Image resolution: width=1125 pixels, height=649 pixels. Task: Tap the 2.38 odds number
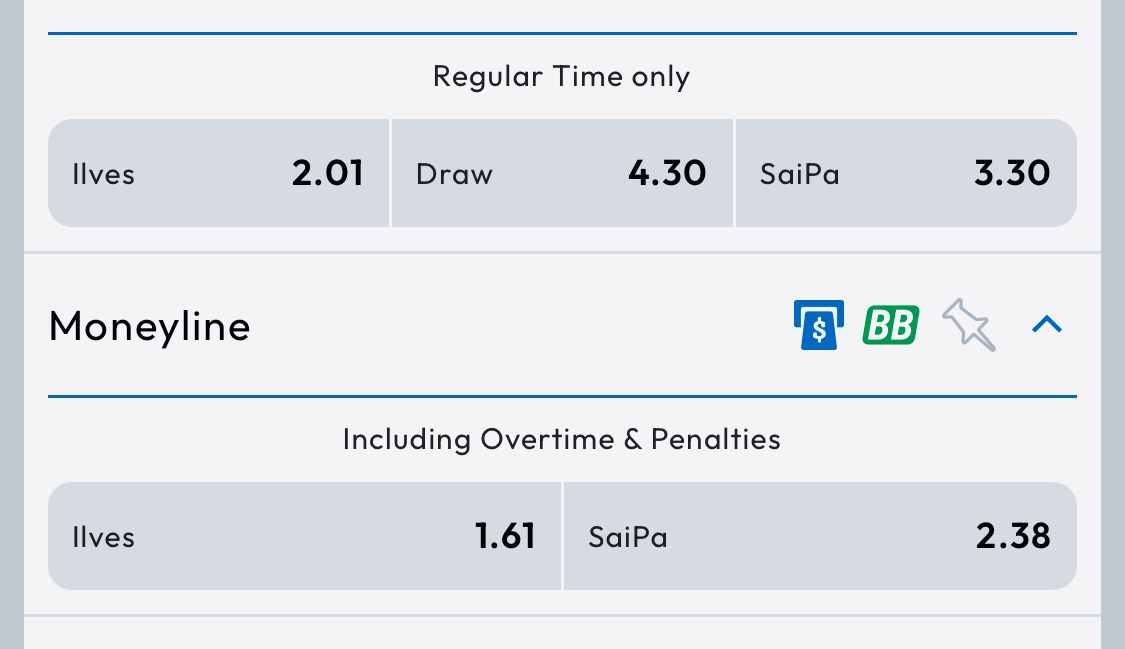coord(1013,537)
